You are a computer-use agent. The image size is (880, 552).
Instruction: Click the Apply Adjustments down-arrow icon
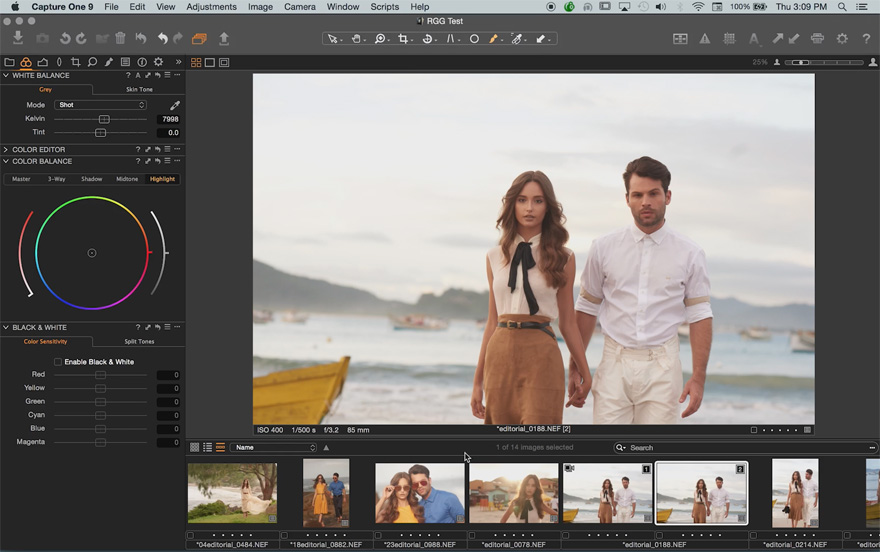(794, 39)
